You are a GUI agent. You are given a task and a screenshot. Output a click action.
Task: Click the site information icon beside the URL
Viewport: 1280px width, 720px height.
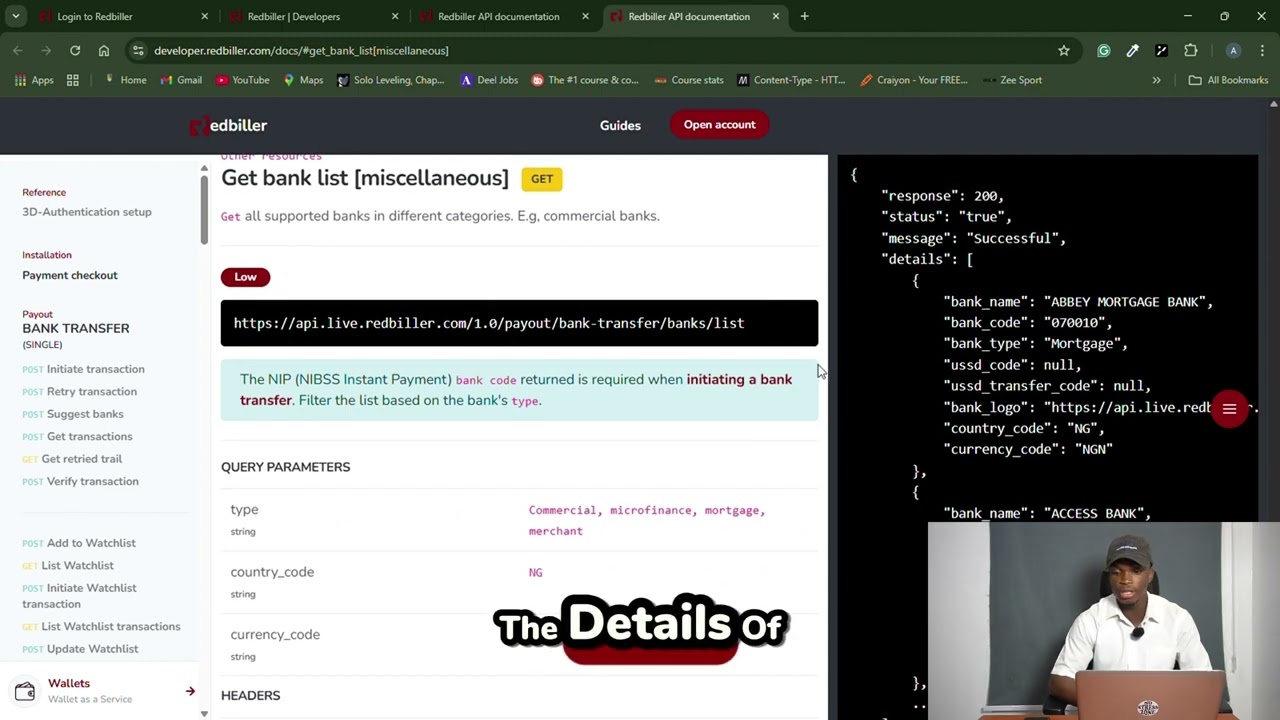(x=138, y=50)
